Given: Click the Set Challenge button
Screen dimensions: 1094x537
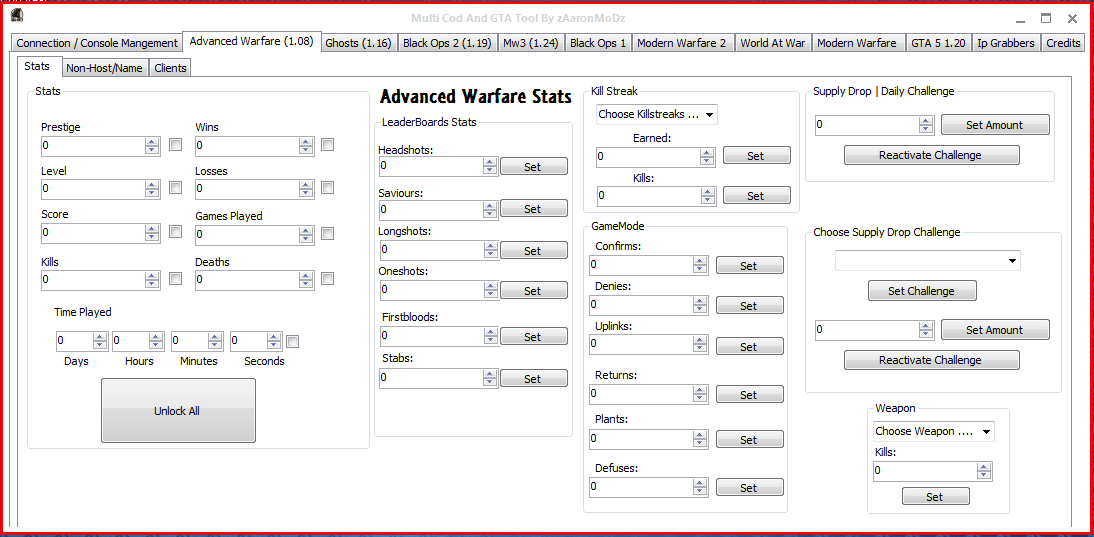Looking at the screenshot, I should [x=922, y=291].
